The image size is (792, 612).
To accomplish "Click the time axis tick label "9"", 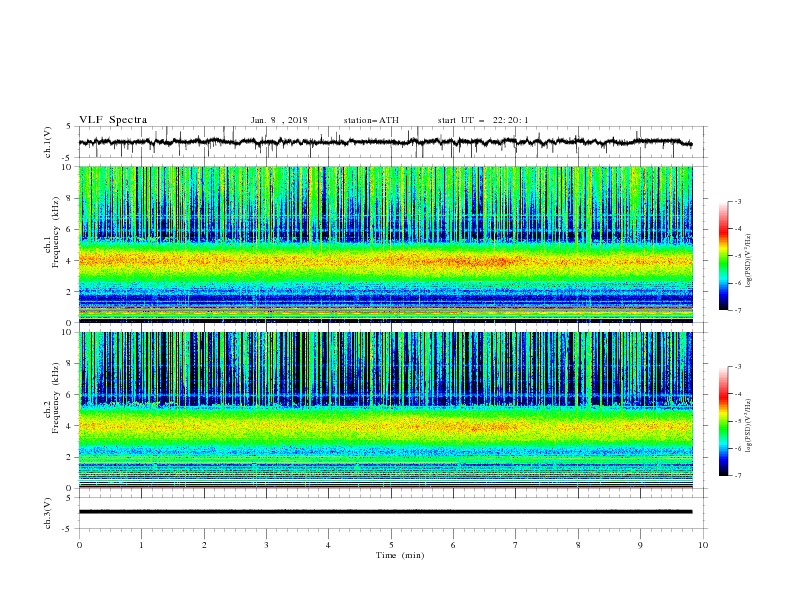I will [x=640, y=545].
